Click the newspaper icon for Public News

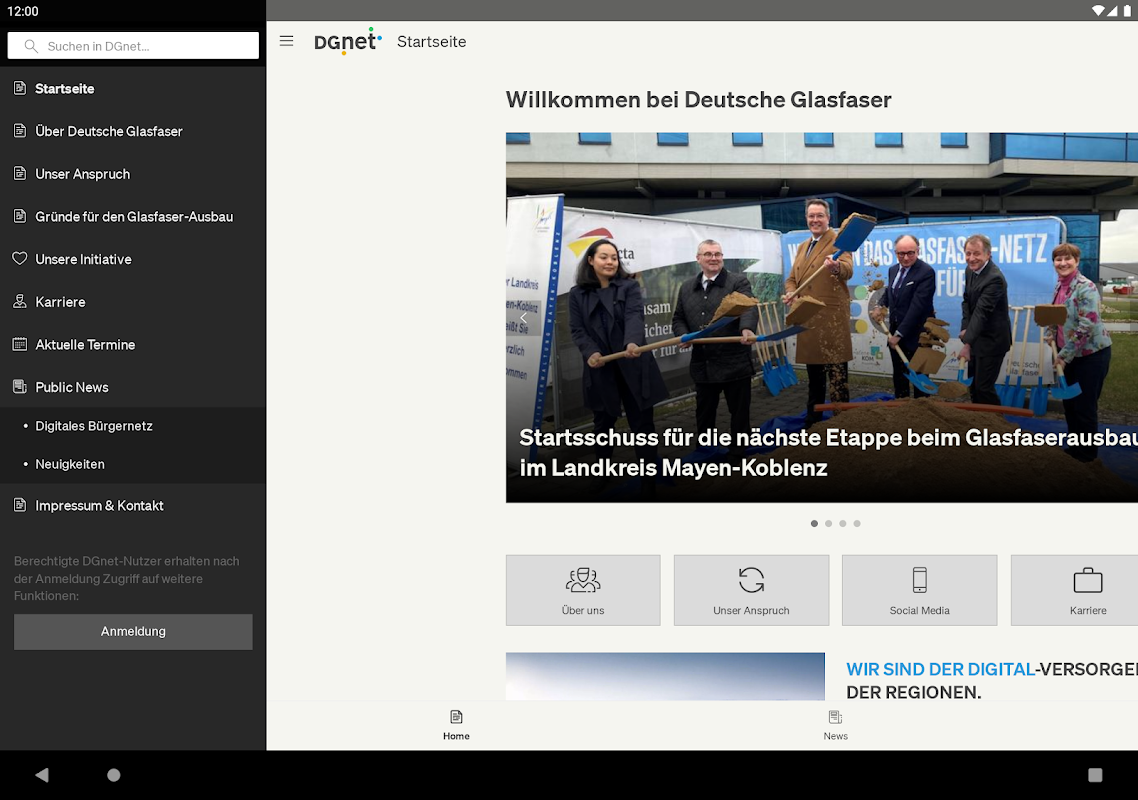[x=20, y=387]
